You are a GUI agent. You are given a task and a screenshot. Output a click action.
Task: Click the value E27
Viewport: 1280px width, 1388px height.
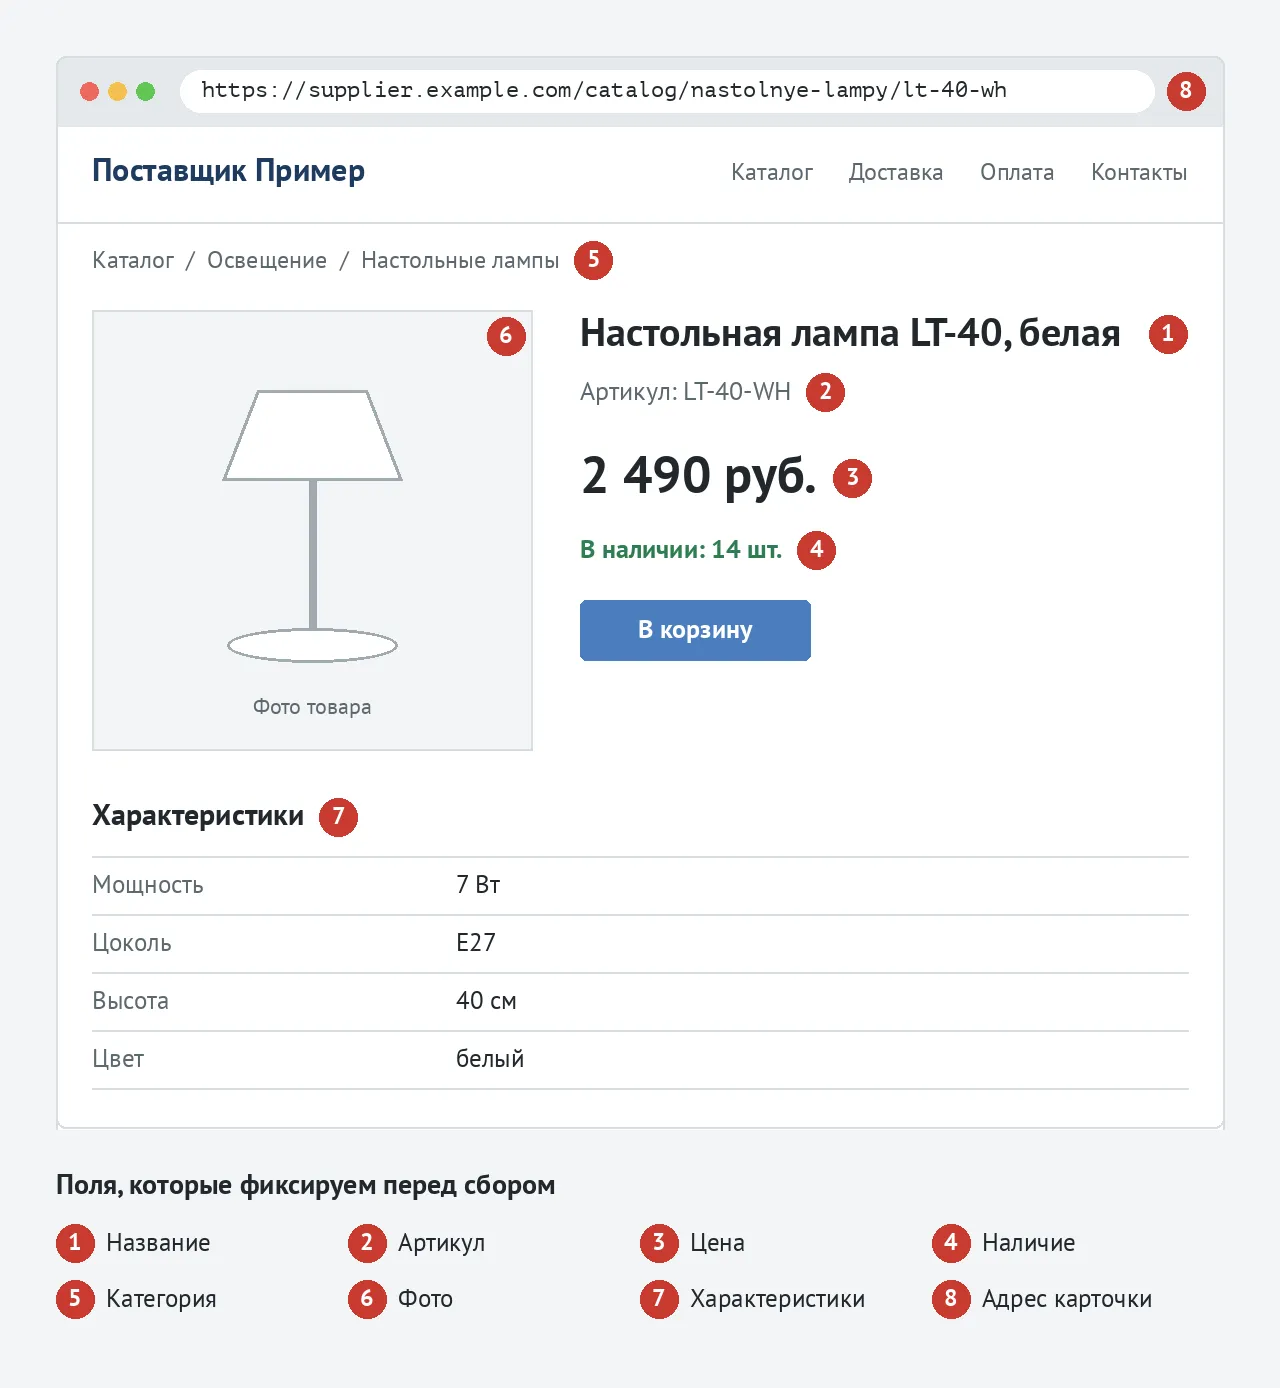tap(476, 943)
